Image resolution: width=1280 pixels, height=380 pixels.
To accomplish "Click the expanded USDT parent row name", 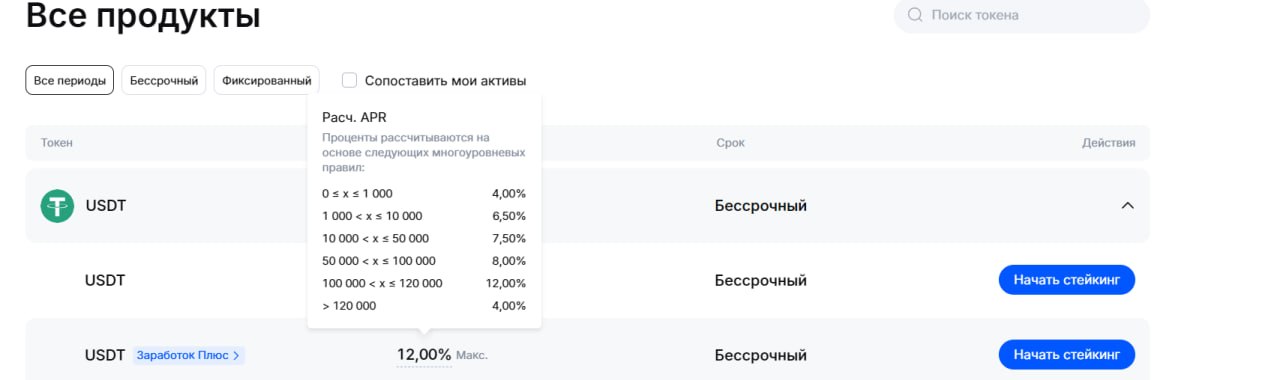I will (x=106, y=206).
